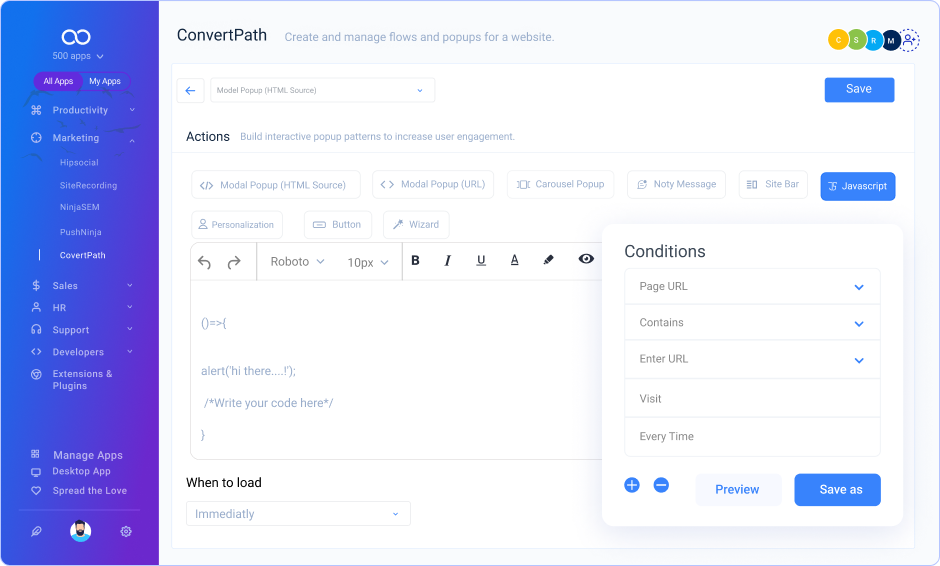This screenshot has height=566, width=940.
Task: Open the When to load Immediatly dropdown
Action: [298, 514]
